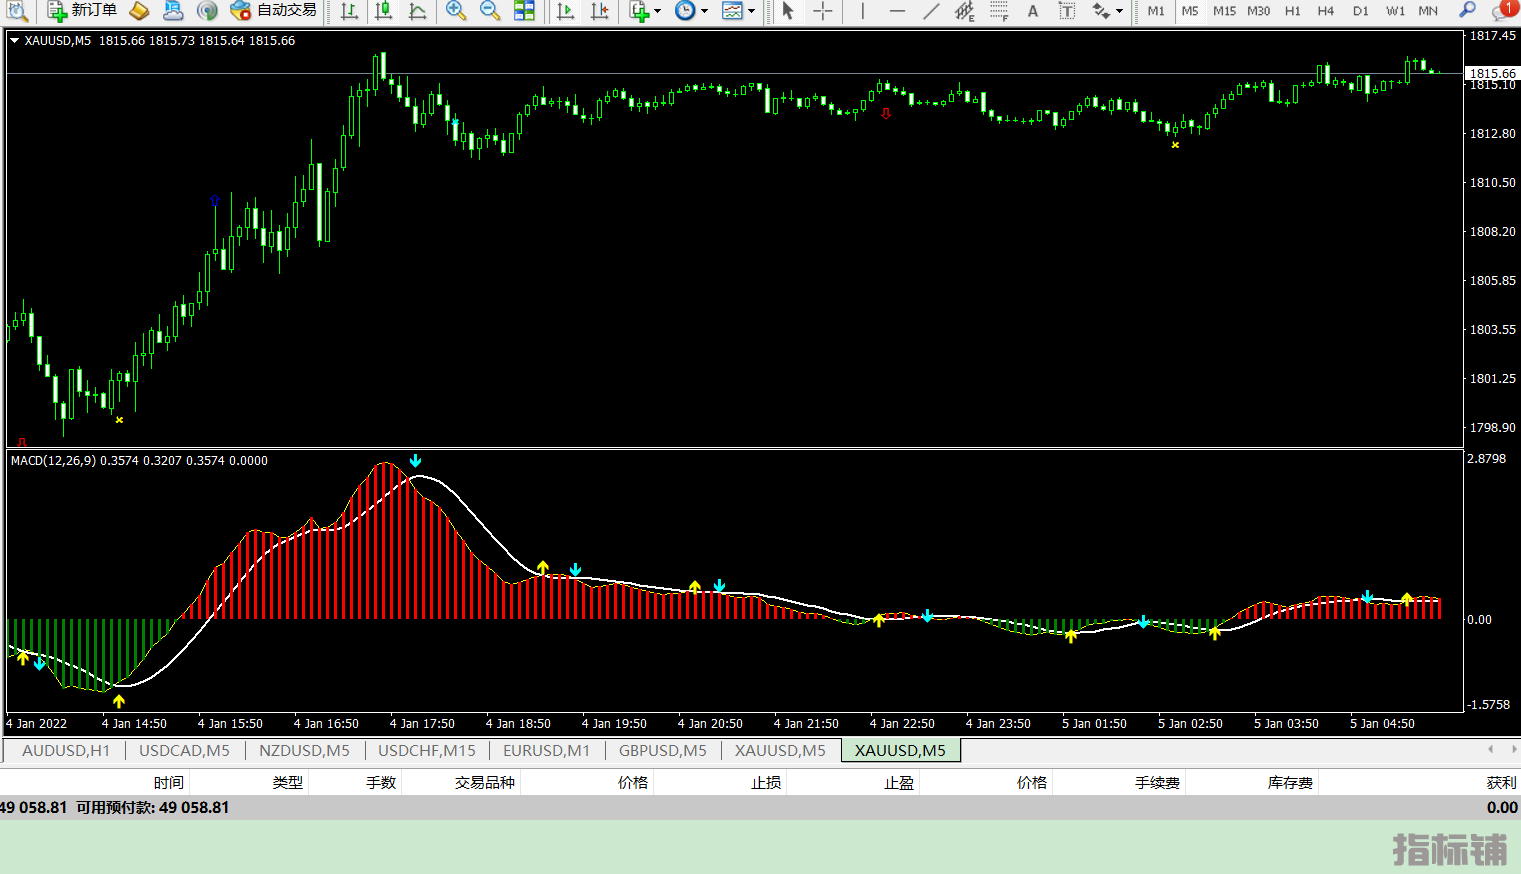The height and width of the screenshot is (874, 1521).
Task: Switch to H1 timeframe
Action: click(1293, 11)
